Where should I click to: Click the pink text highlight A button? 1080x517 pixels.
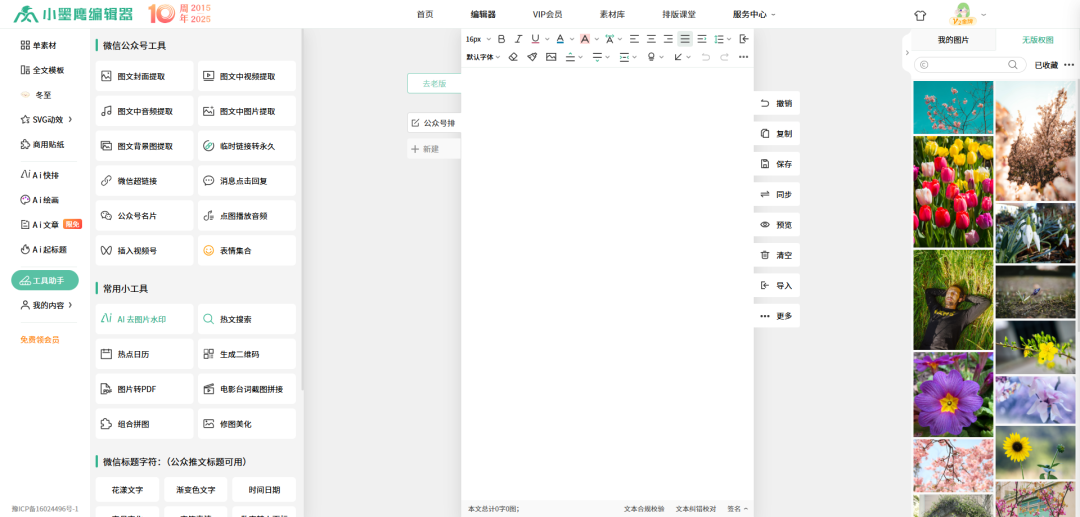(585, 39)
